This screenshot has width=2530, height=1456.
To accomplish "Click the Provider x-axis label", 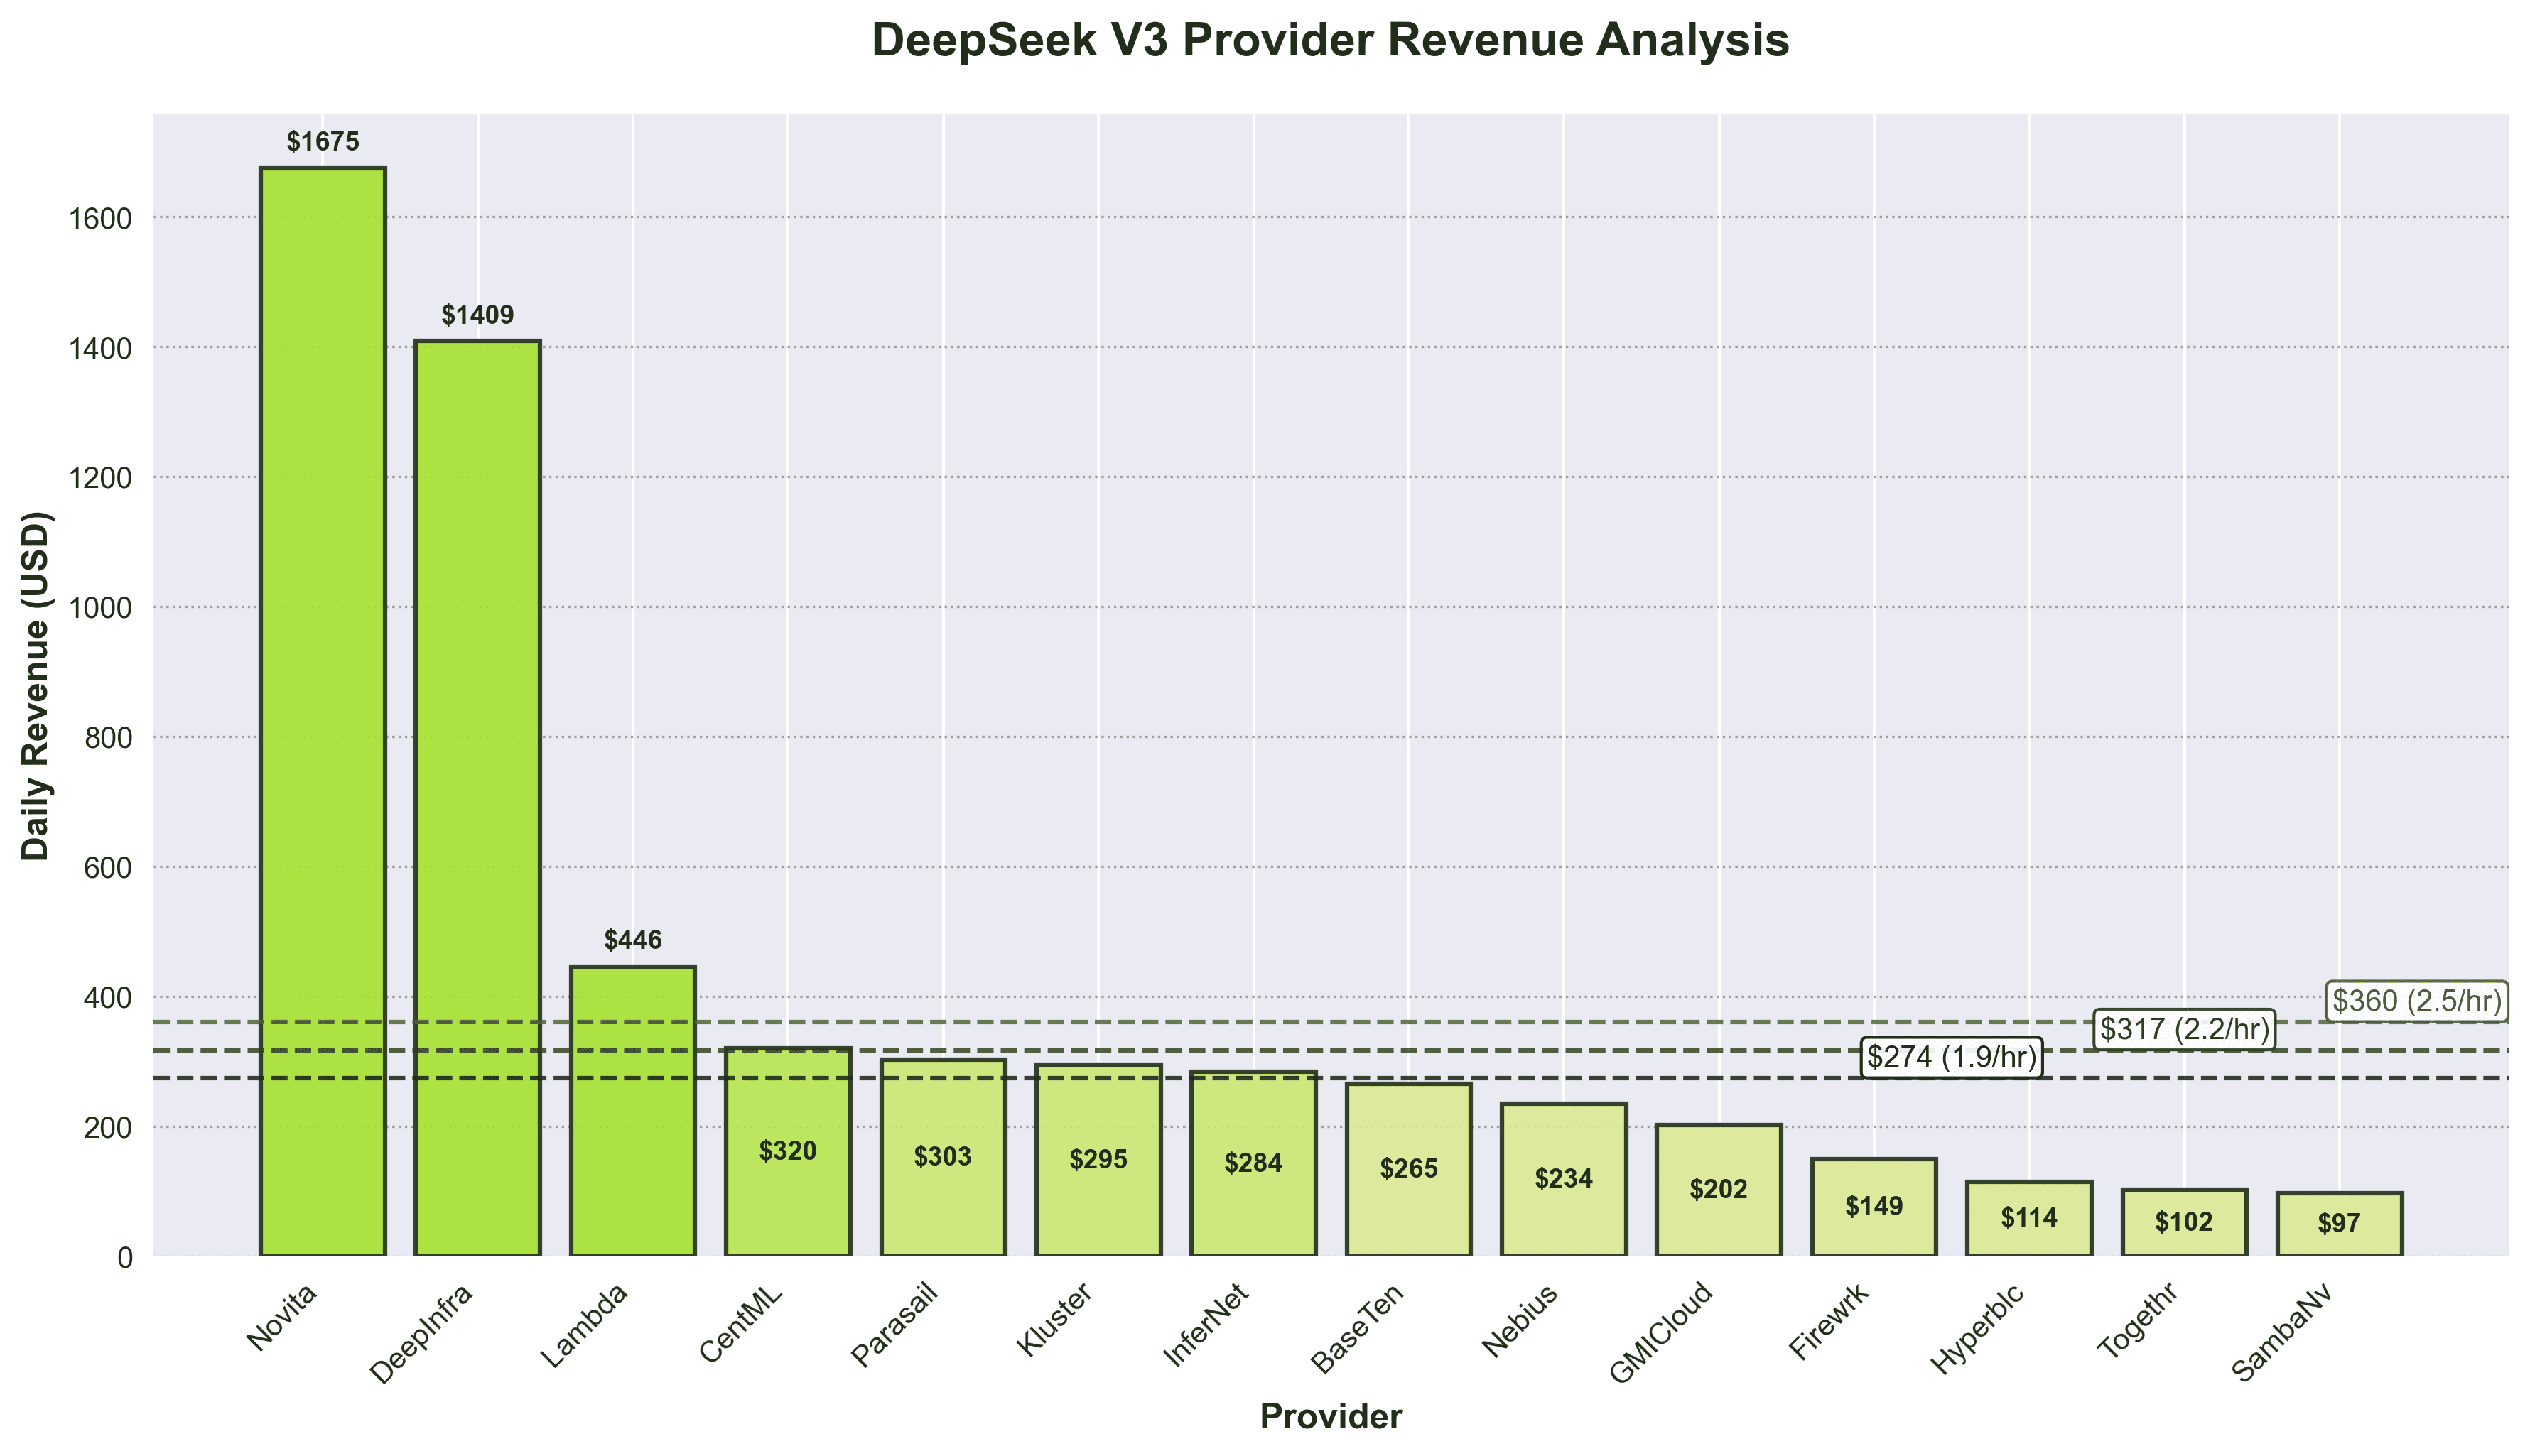I will [1330, 1417].
